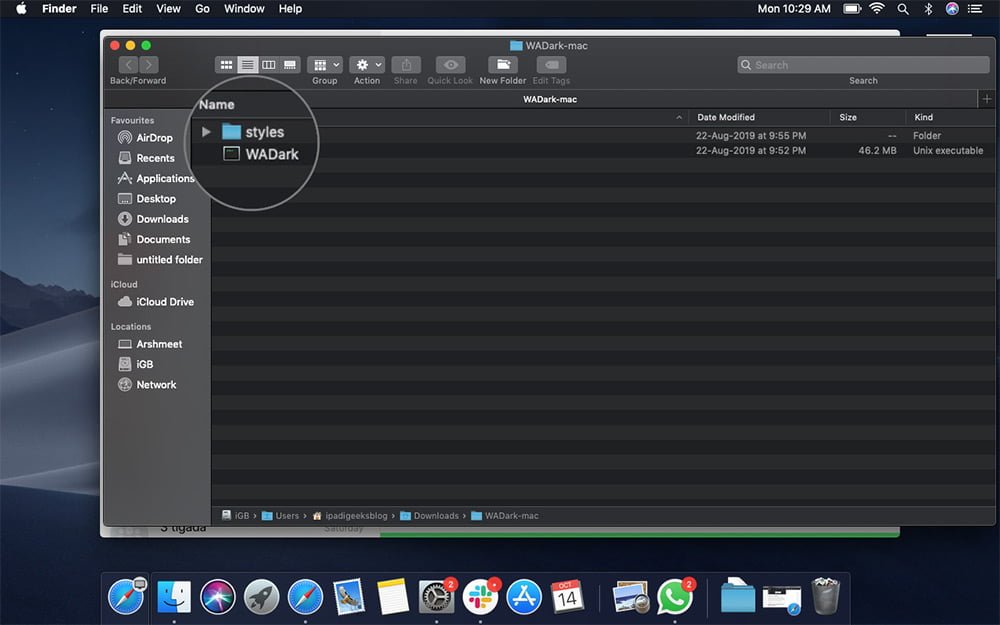The image size is (1000, 625).
Task: Open Downloads in the sidebar
Action: pos(153,219)
